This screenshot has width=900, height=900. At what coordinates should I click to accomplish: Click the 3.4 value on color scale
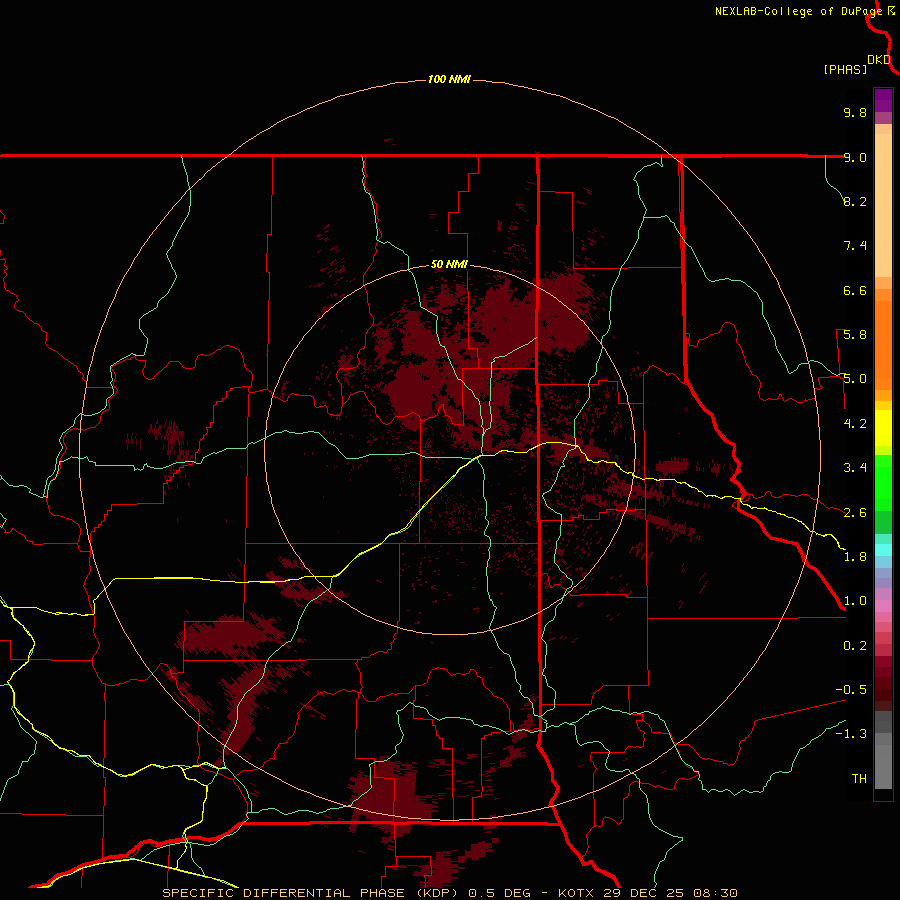pos(855,468)
